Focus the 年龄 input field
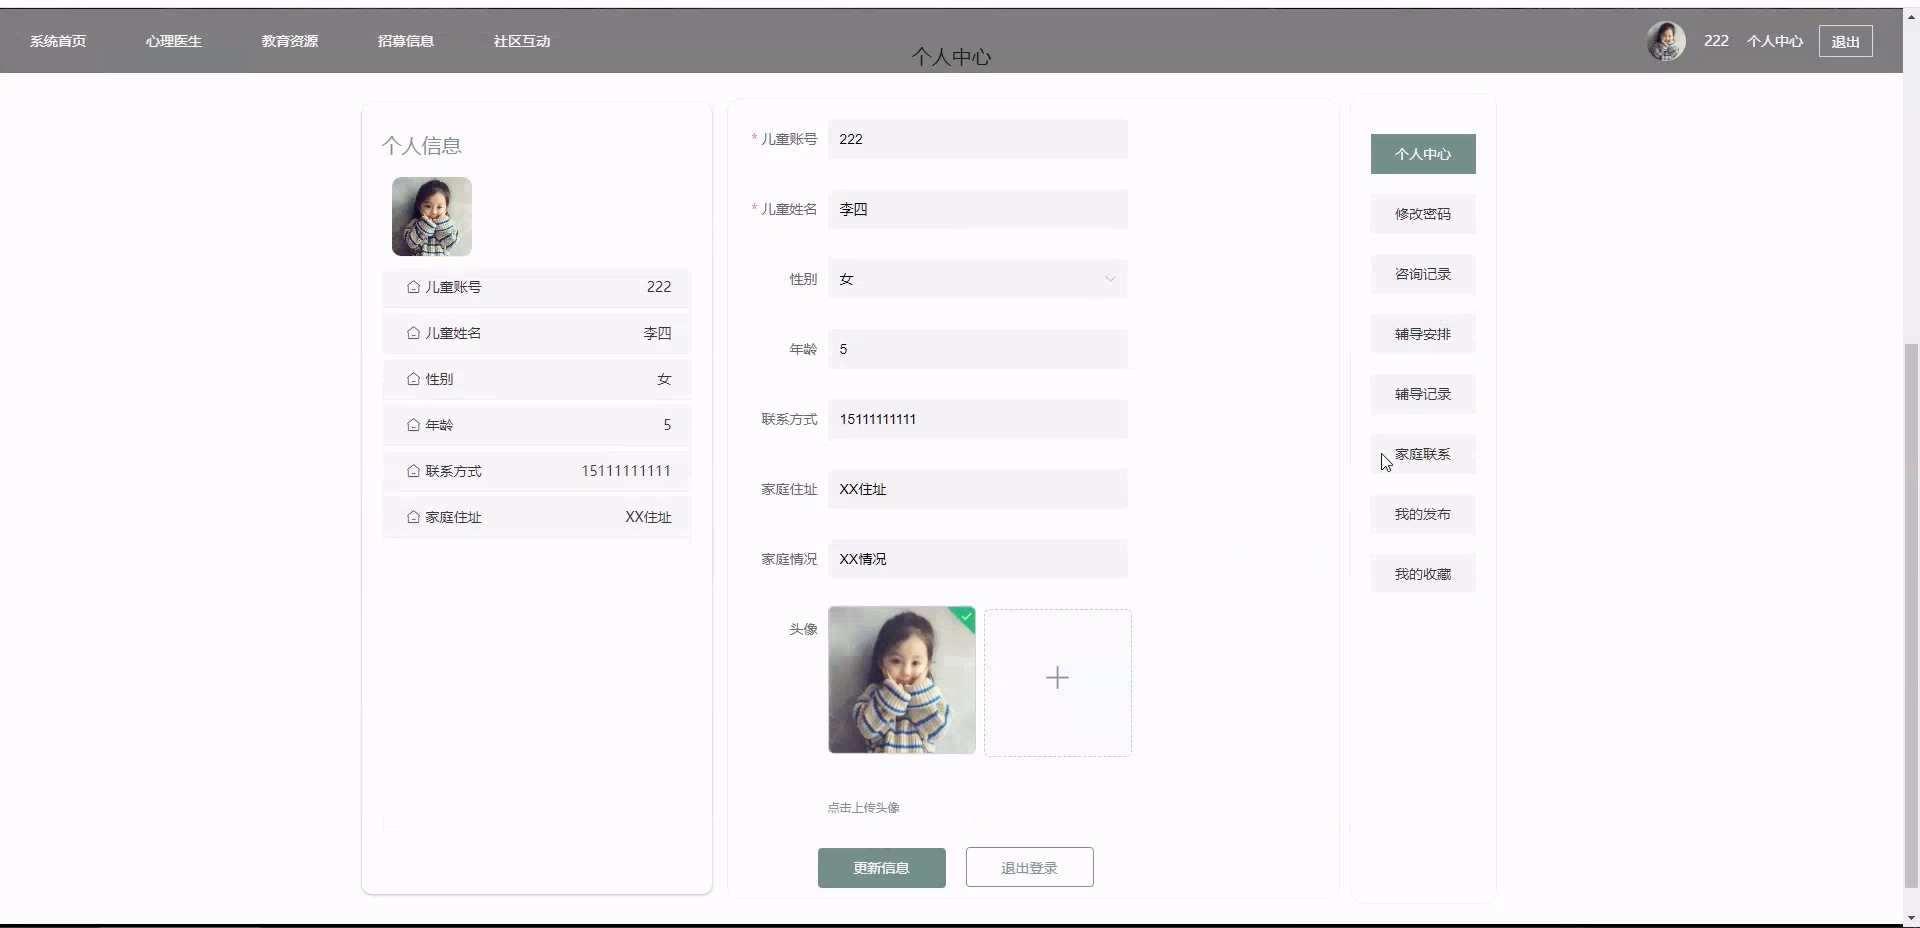Image resolution: width=1920 pixels, height=928 pixels. pyautogui.click(x=978, y=349)
